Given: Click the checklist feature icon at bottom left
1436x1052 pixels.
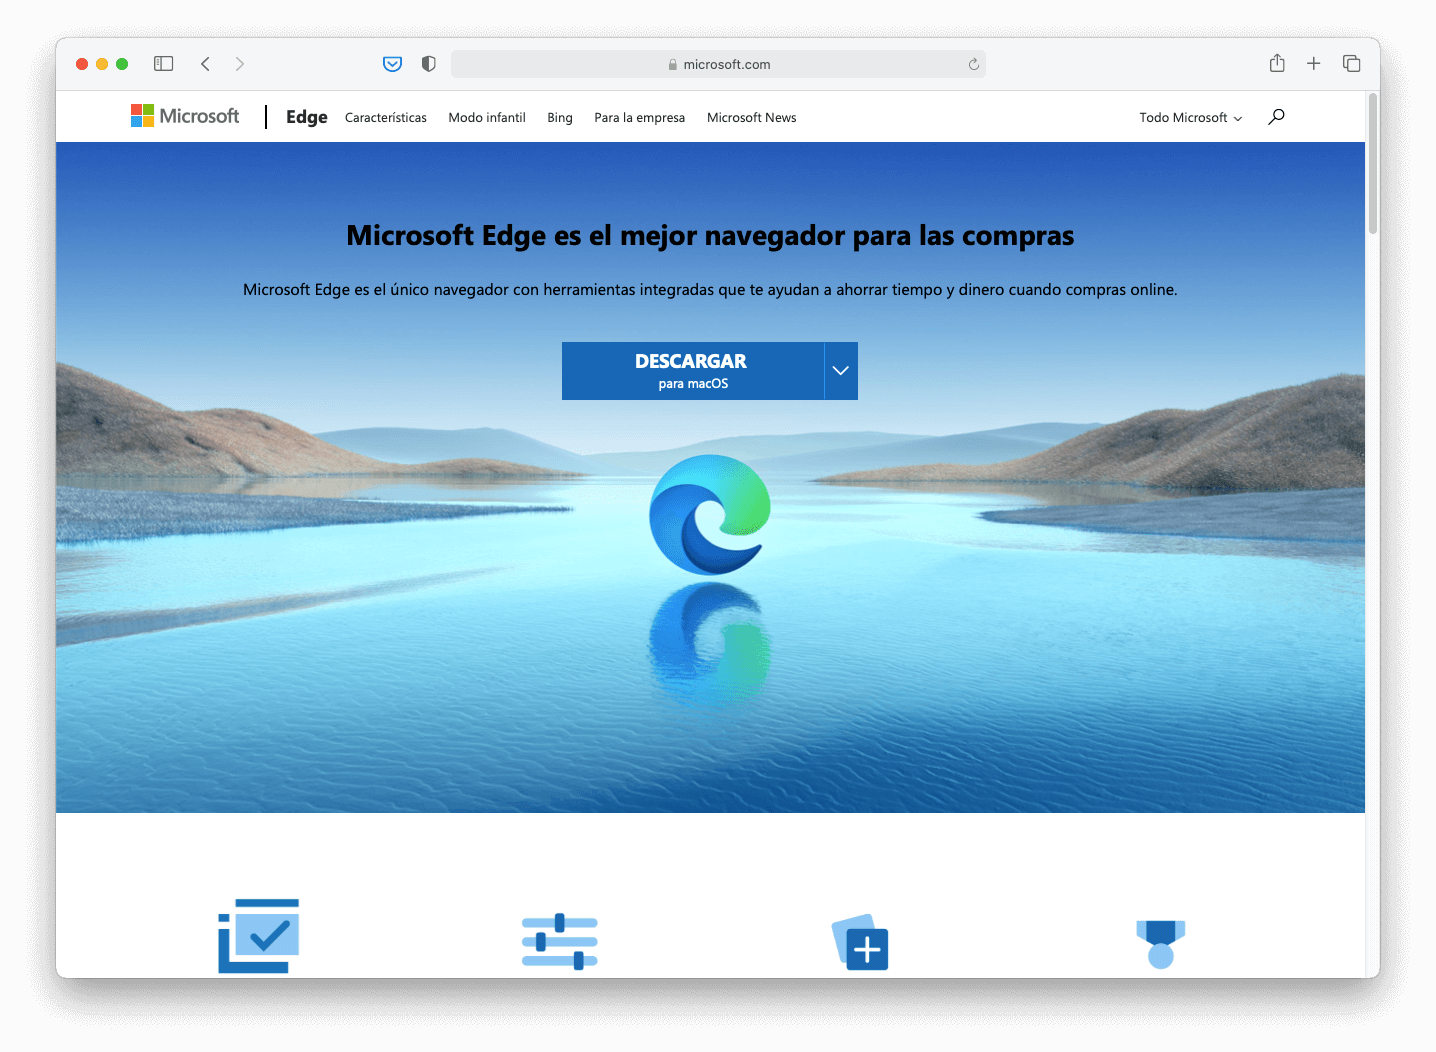Looking at the screenshot, I should tap(257, 936).
